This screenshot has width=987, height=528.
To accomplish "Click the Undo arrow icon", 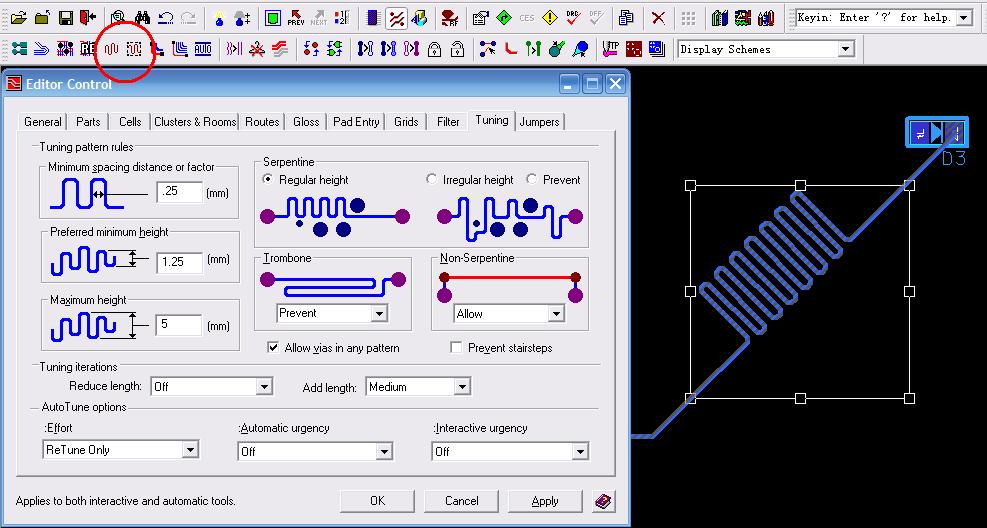I will pyautogui.click(x=165, y=18).
